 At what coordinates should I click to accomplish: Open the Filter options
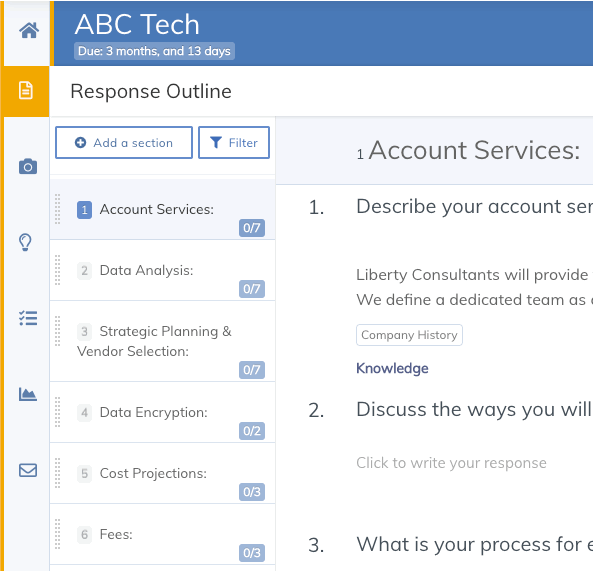click(x=234, y=143)
